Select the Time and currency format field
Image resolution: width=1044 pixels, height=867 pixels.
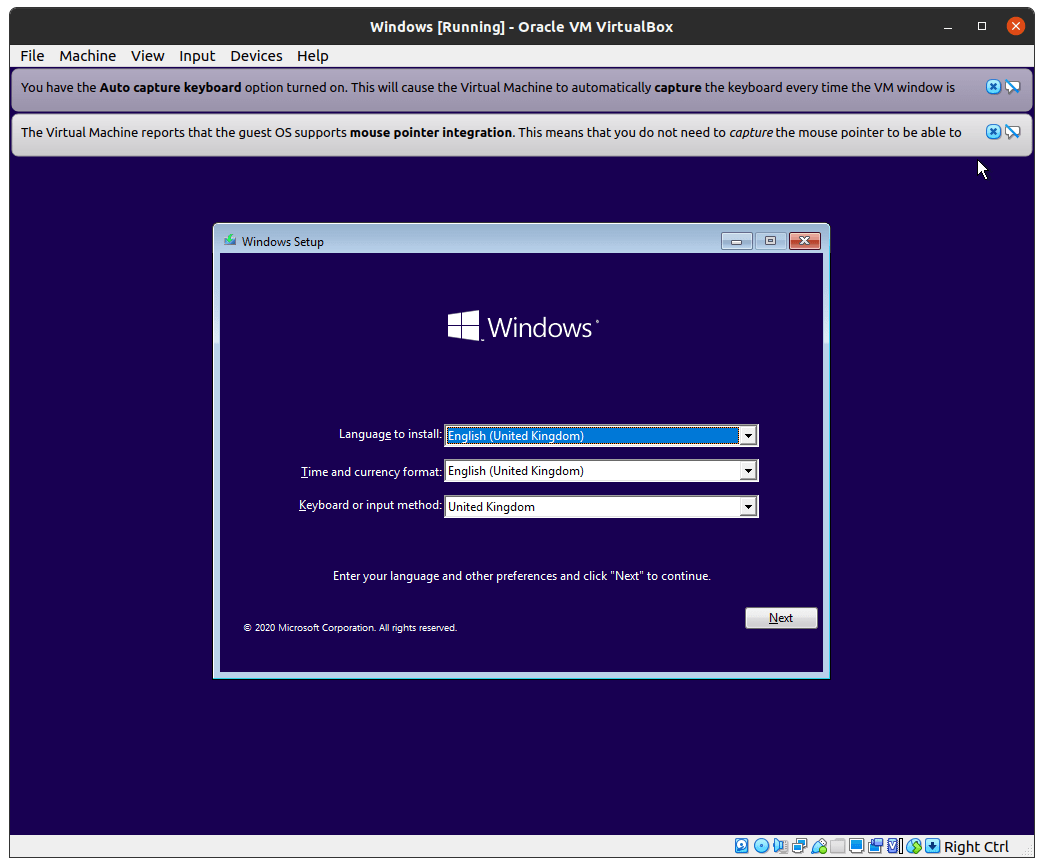click(x=601, y=471)
